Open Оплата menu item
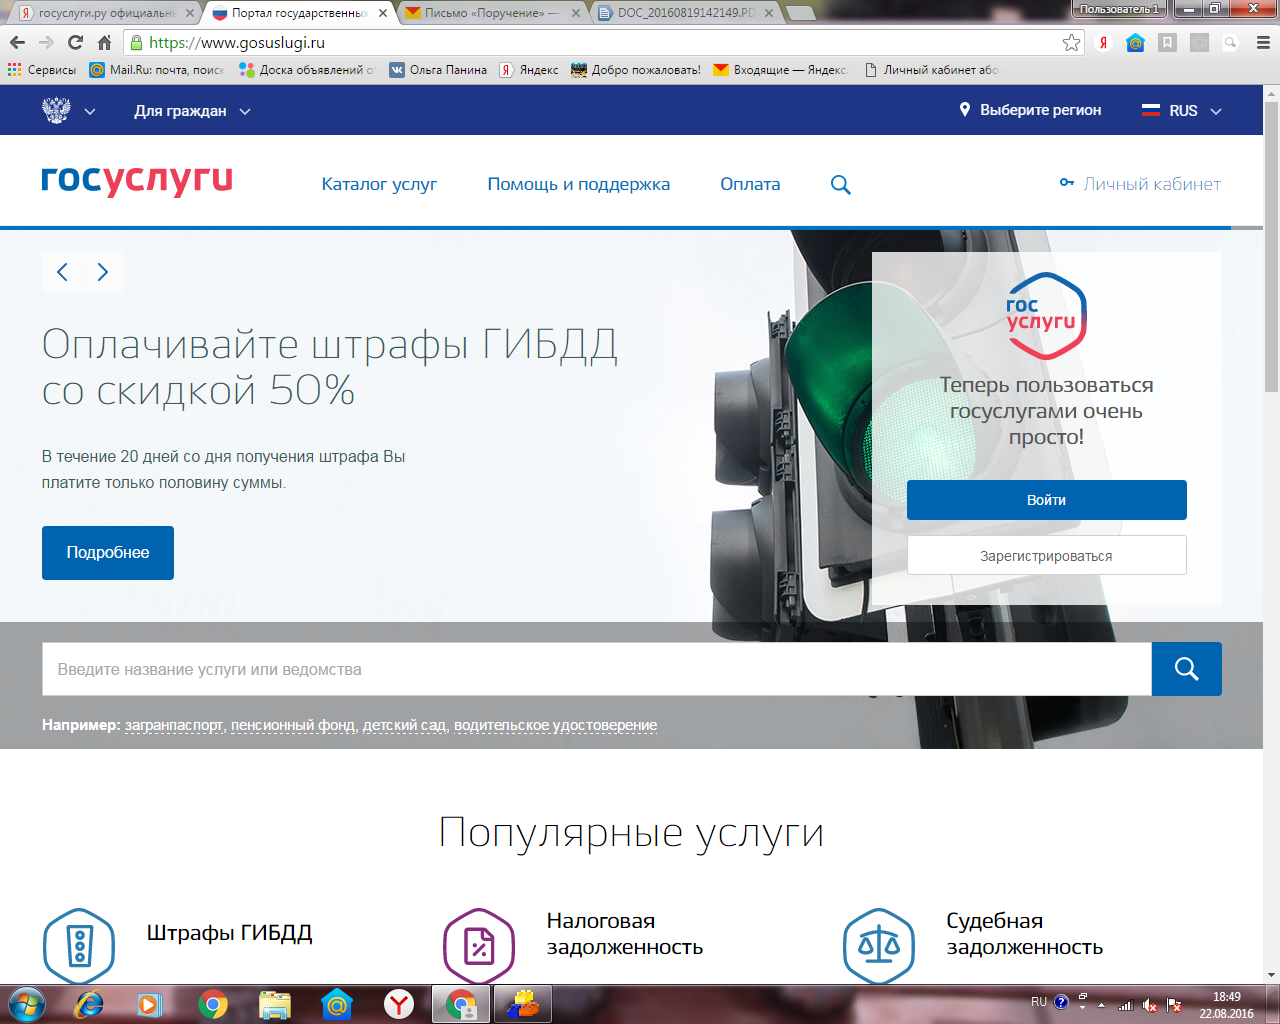 [750, 184]
